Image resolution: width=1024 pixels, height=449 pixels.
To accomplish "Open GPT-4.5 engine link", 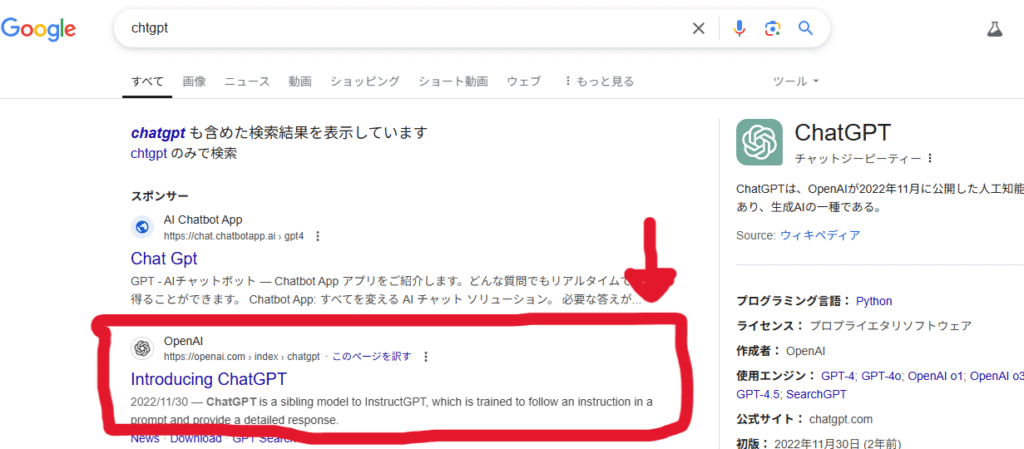I will pyautogui.click(x=758, y=394).
